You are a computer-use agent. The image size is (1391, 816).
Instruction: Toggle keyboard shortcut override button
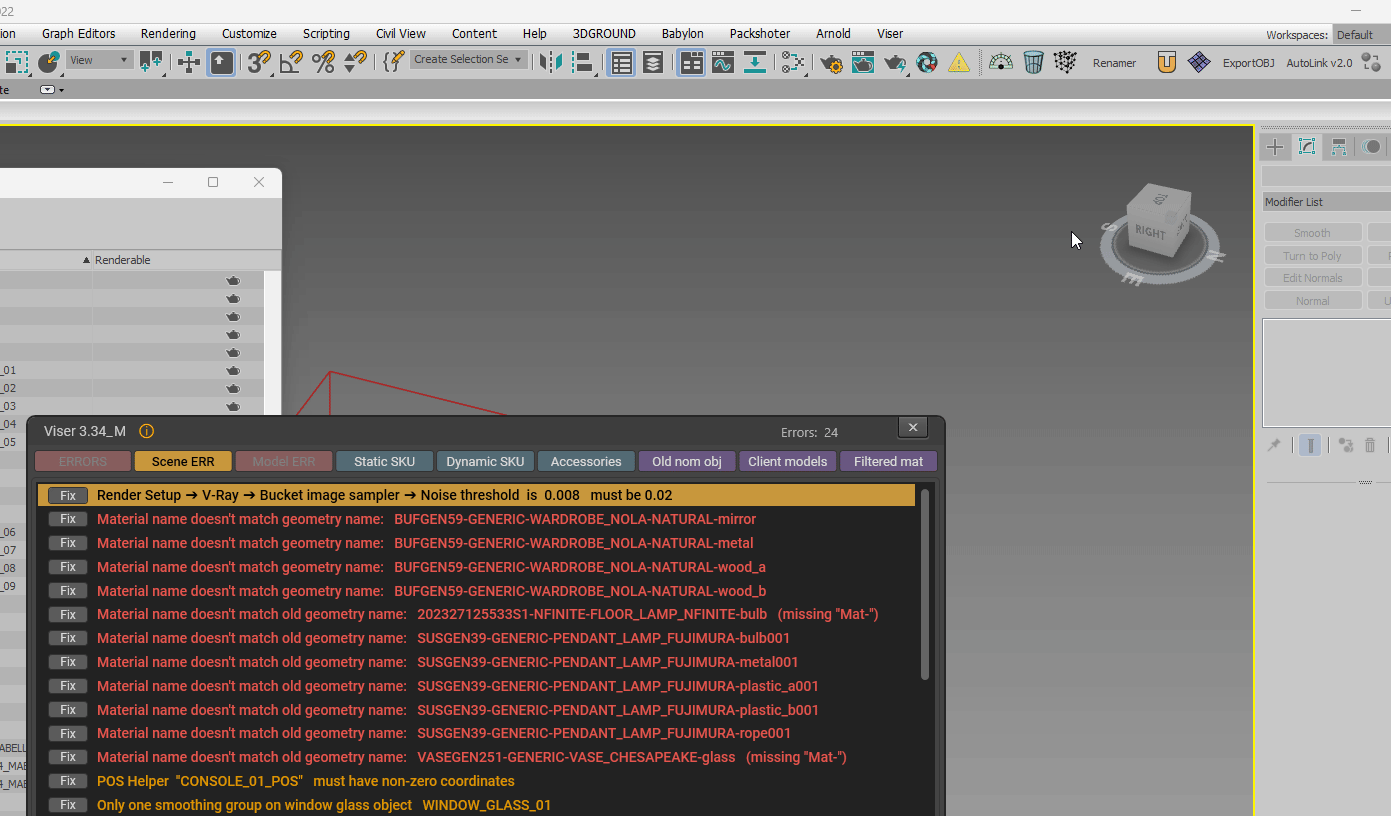tap(221, 62)
